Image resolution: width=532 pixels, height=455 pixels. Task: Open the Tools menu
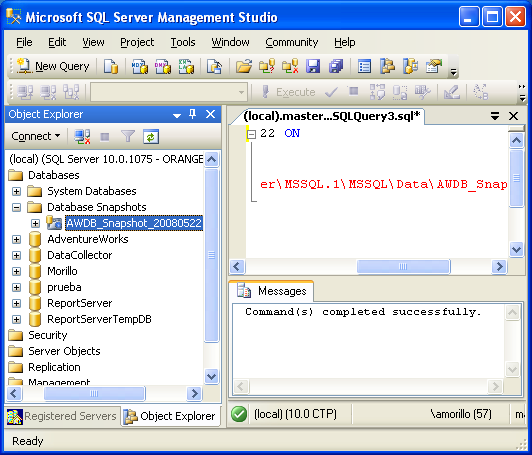tap(183, 42)
